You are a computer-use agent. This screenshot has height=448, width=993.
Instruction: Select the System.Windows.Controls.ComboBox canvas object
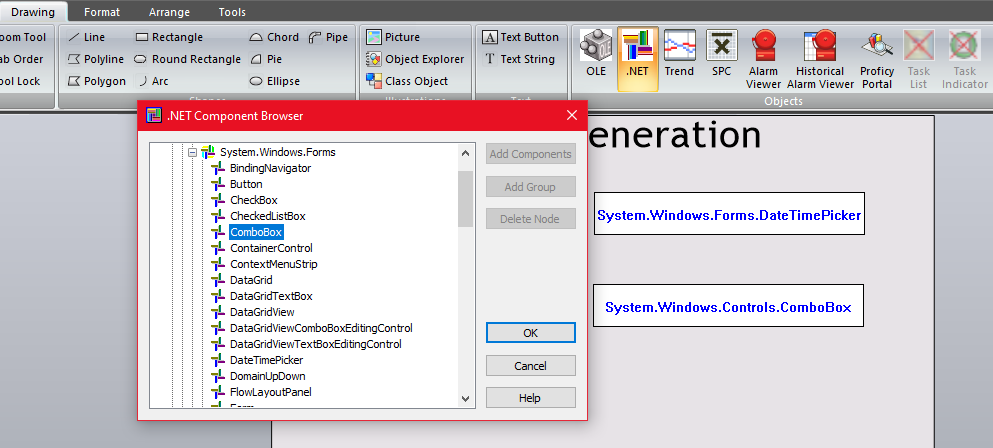(x=728, y=305)
